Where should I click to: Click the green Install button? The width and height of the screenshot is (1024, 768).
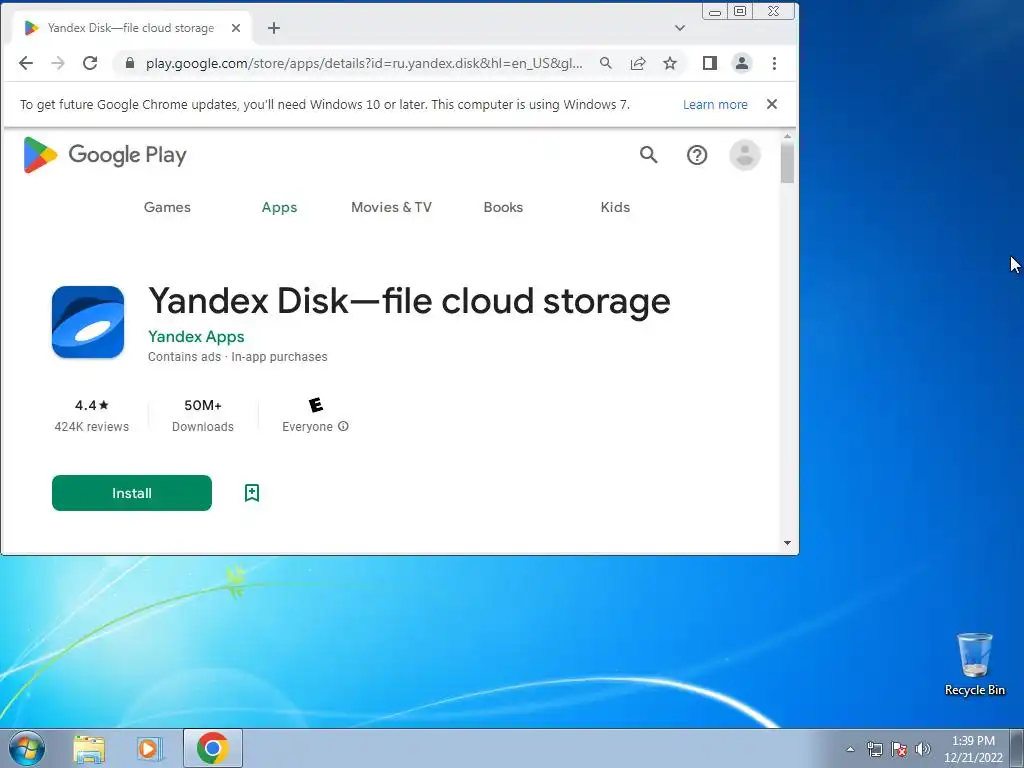(x=132, y=493)
